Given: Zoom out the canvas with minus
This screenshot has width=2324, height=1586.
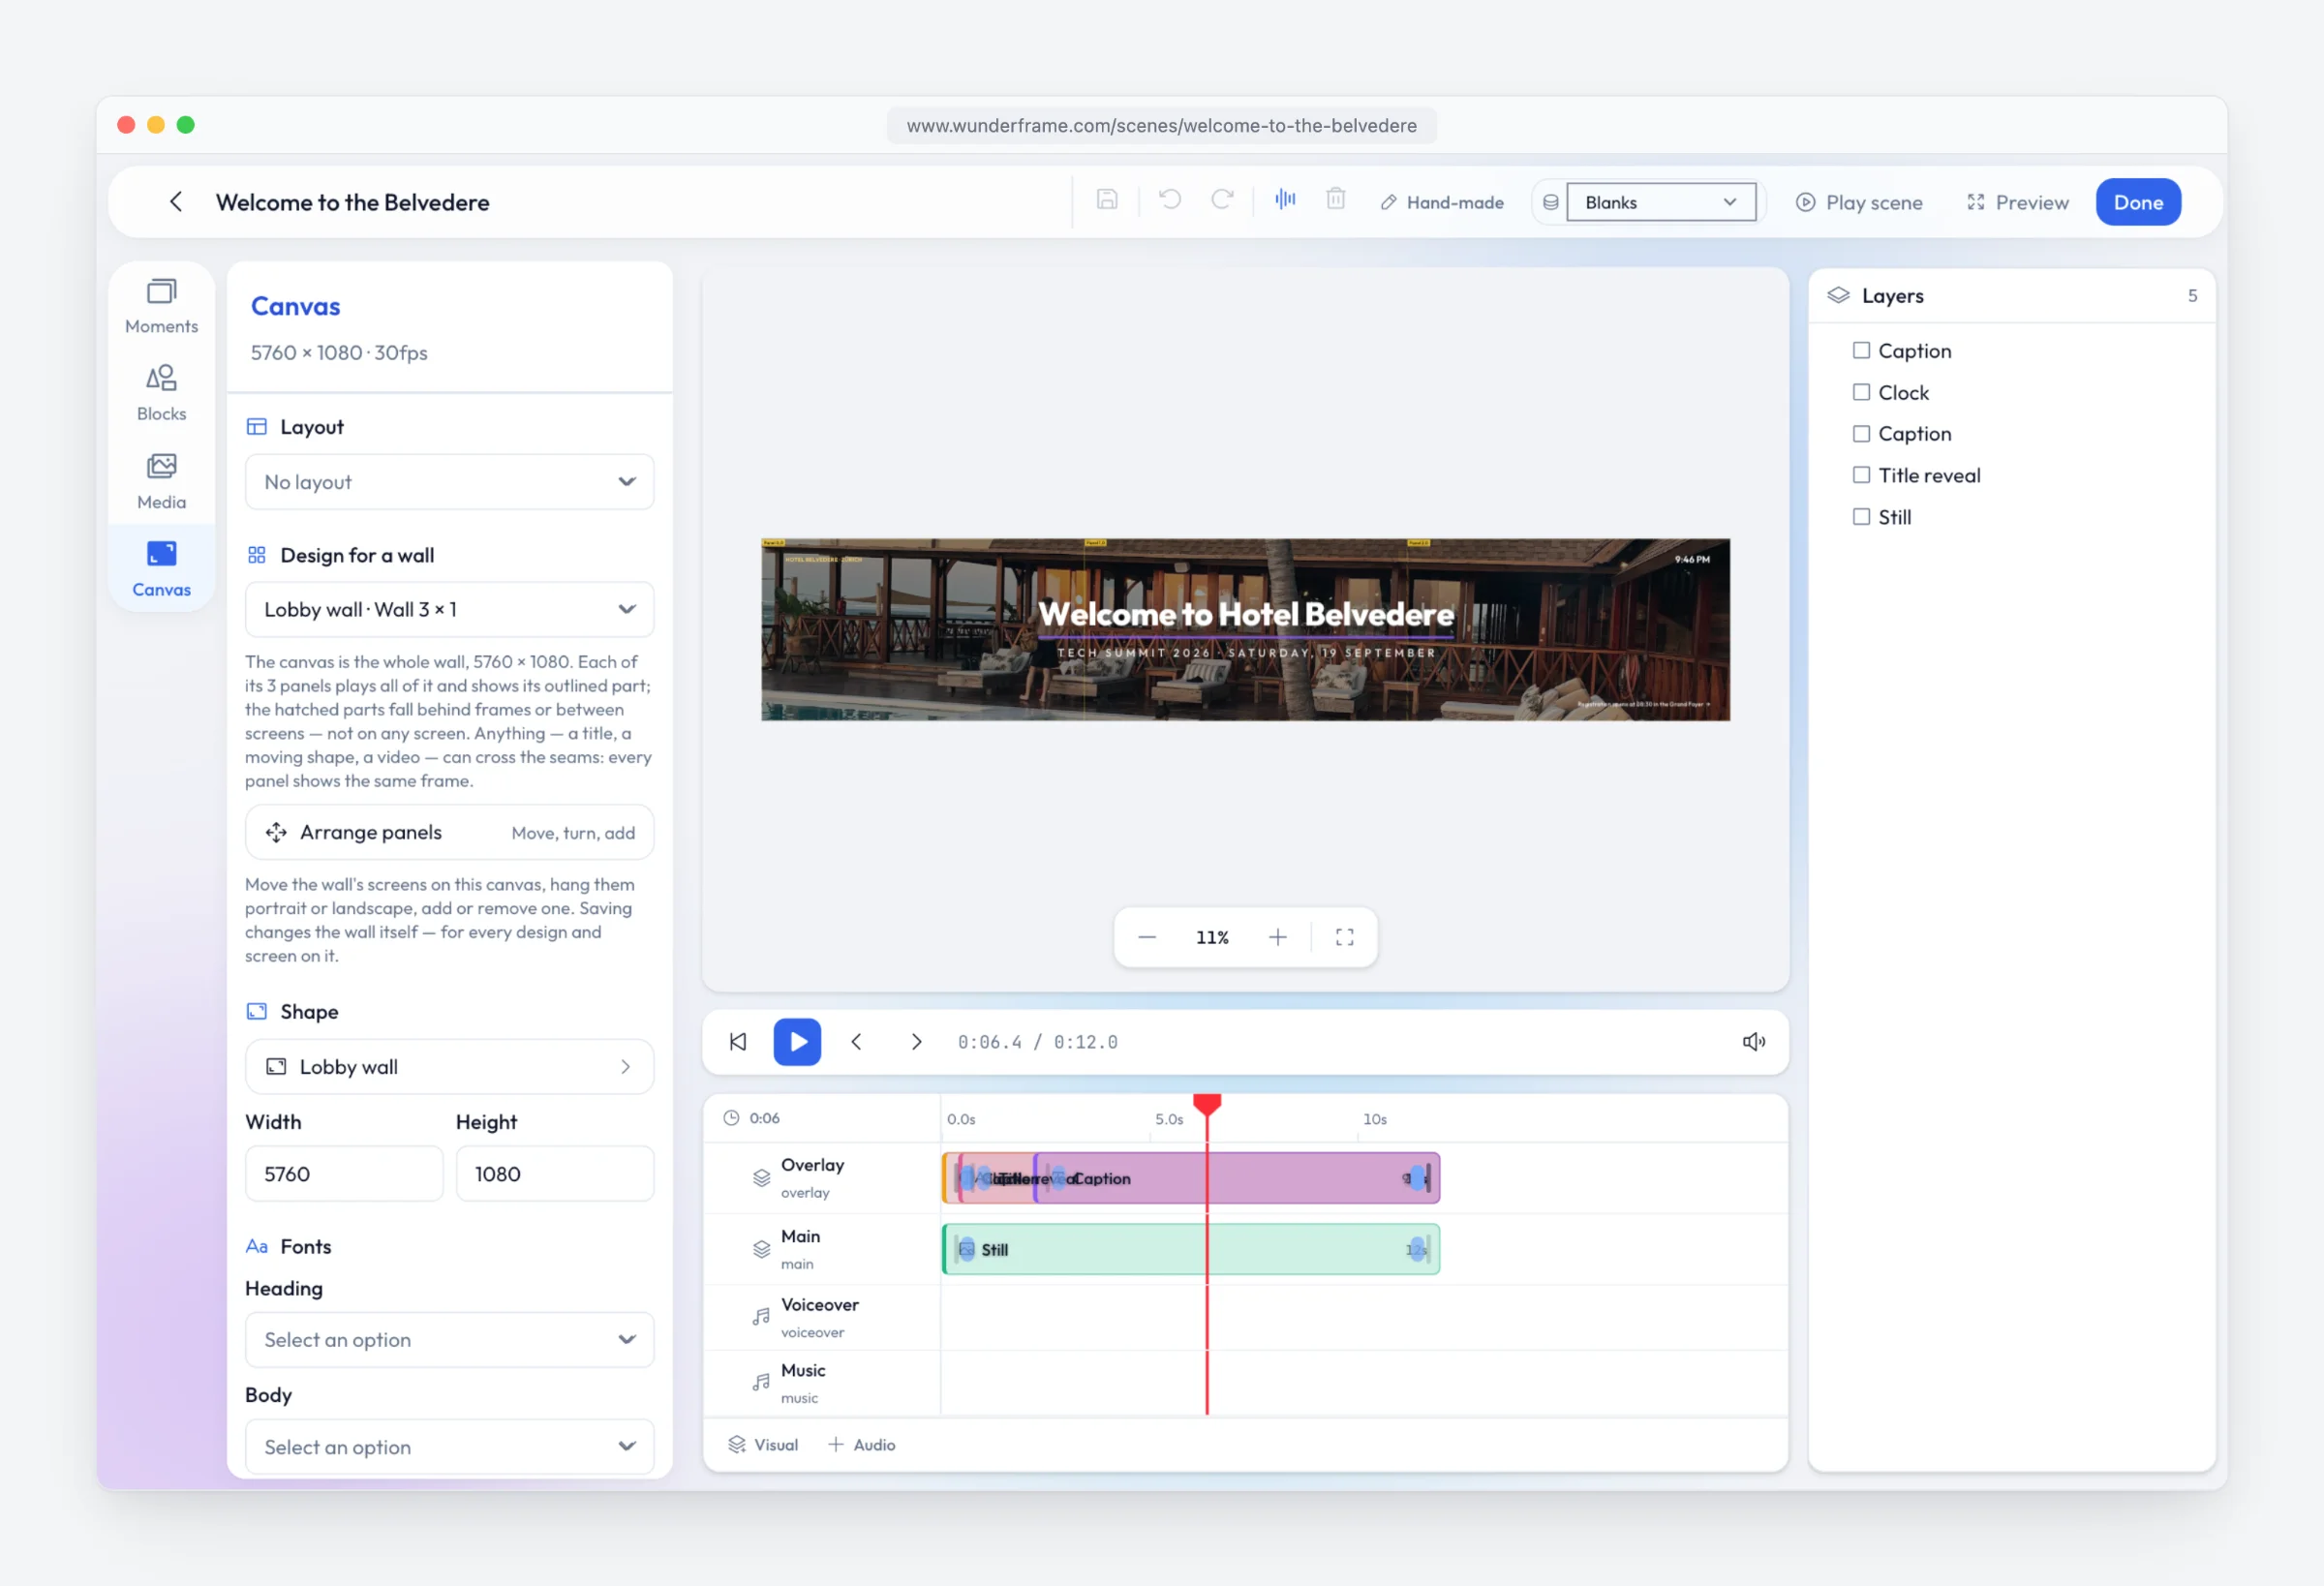Looking at the screenshot, I should 1147,937.
